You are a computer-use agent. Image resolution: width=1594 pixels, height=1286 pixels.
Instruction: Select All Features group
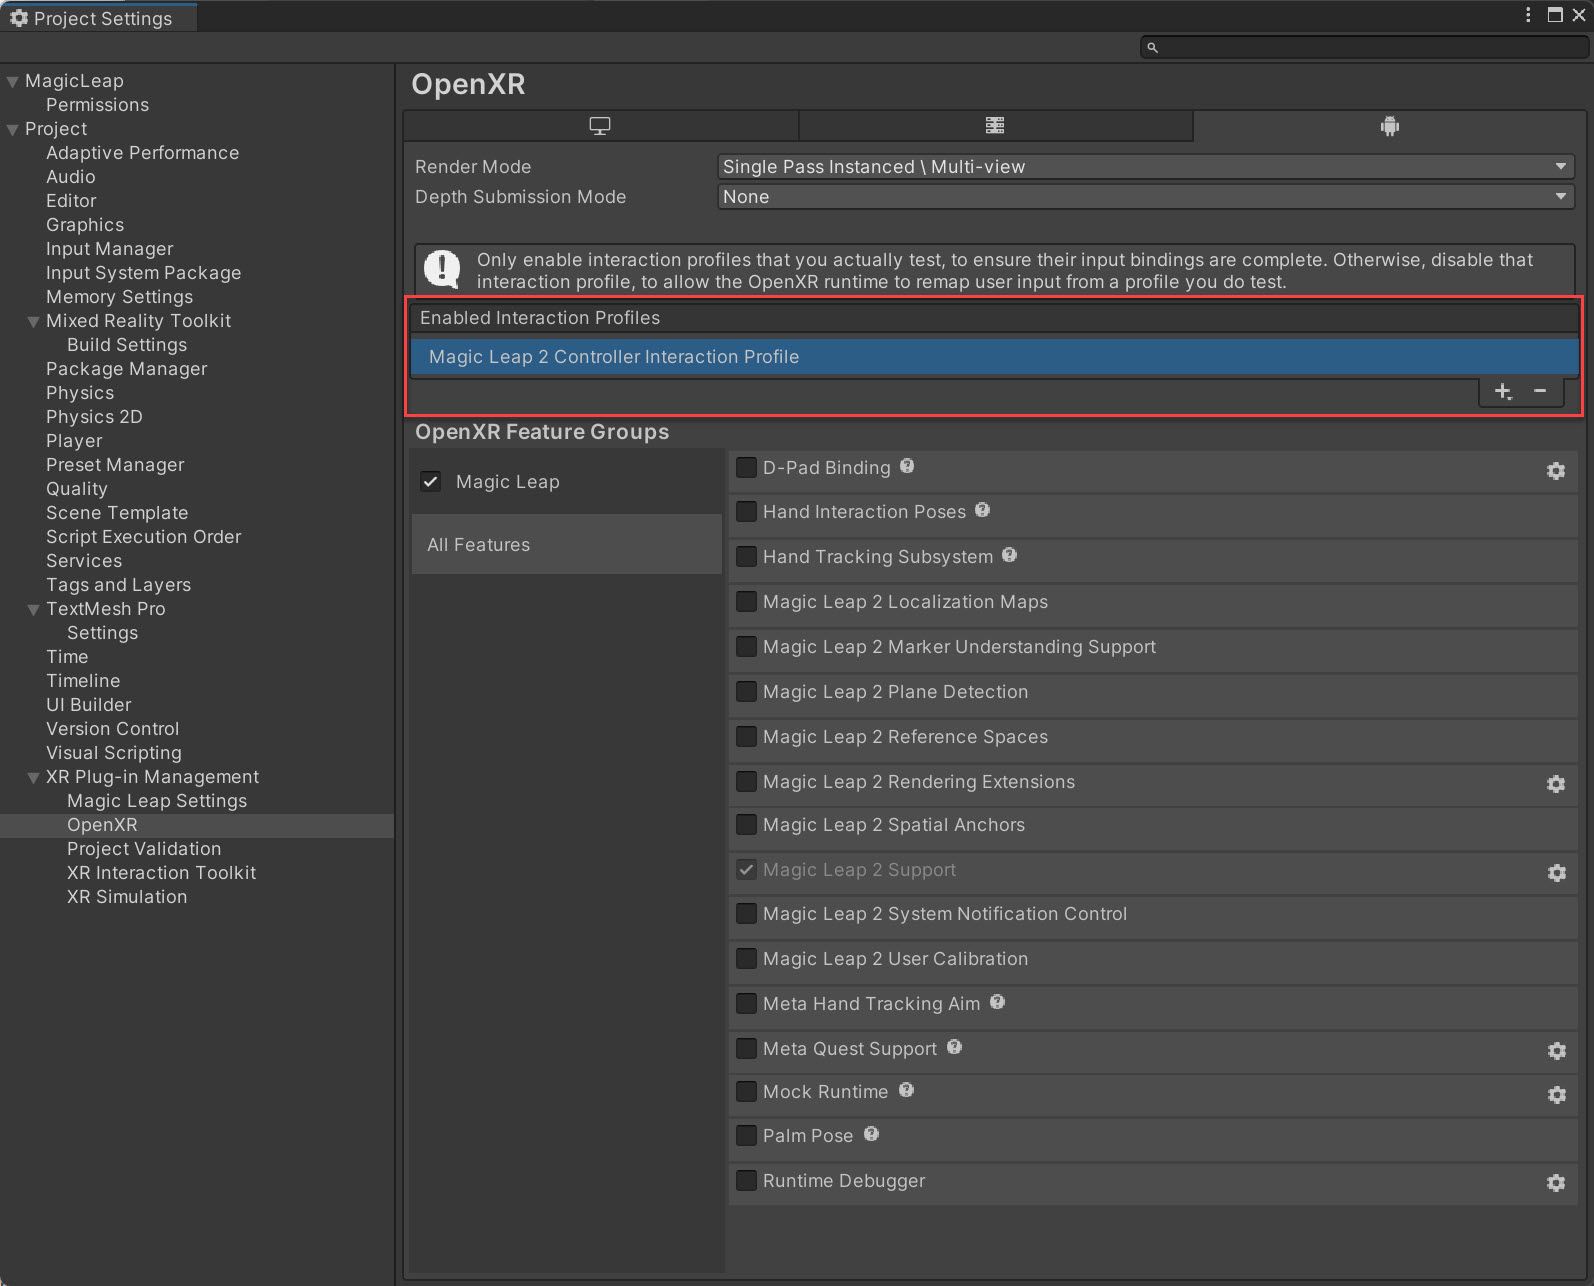(x=566, y=545)
